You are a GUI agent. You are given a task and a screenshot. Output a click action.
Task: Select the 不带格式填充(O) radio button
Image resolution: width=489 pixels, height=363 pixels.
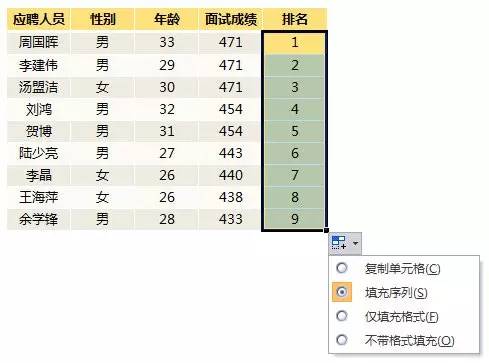click(342, 340)
